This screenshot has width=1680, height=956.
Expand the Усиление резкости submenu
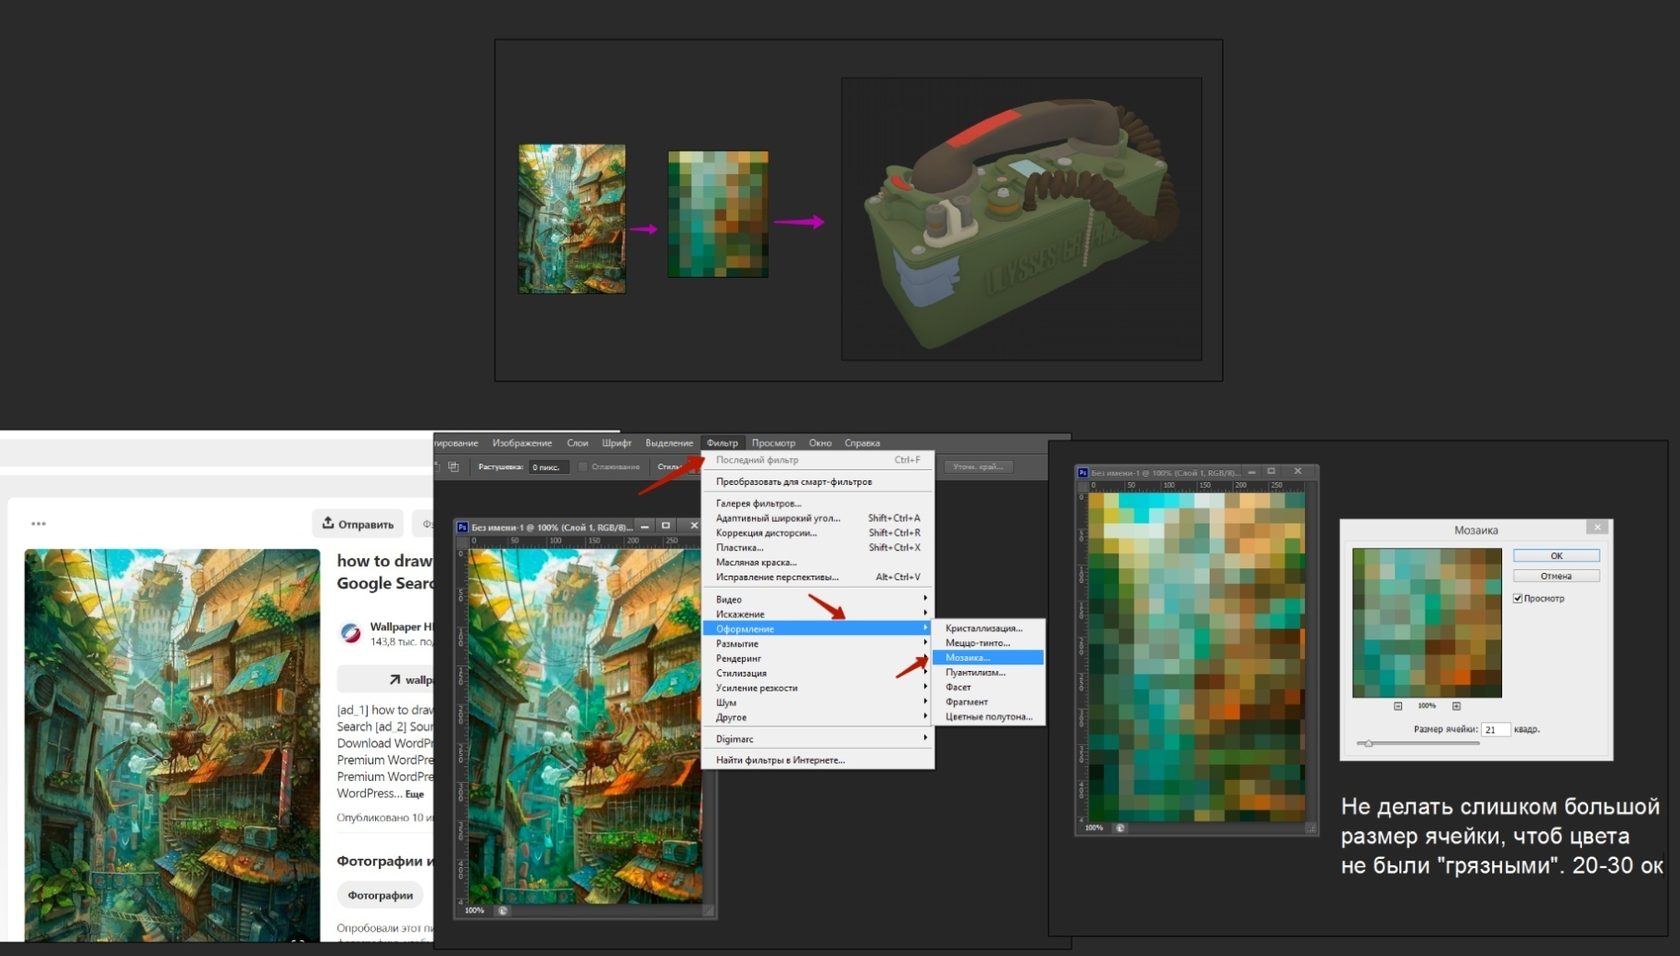click(x=818, y=688)
